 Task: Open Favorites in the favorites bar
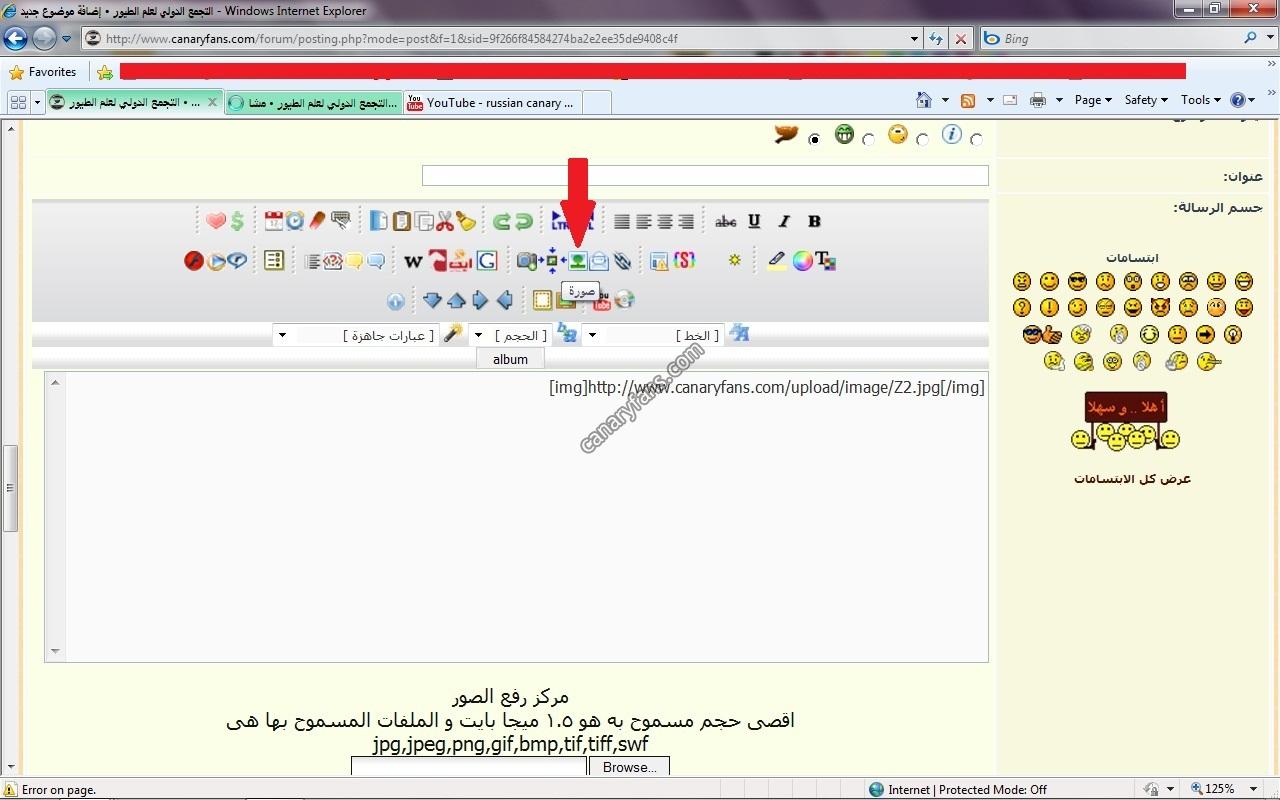coord(43,72)
